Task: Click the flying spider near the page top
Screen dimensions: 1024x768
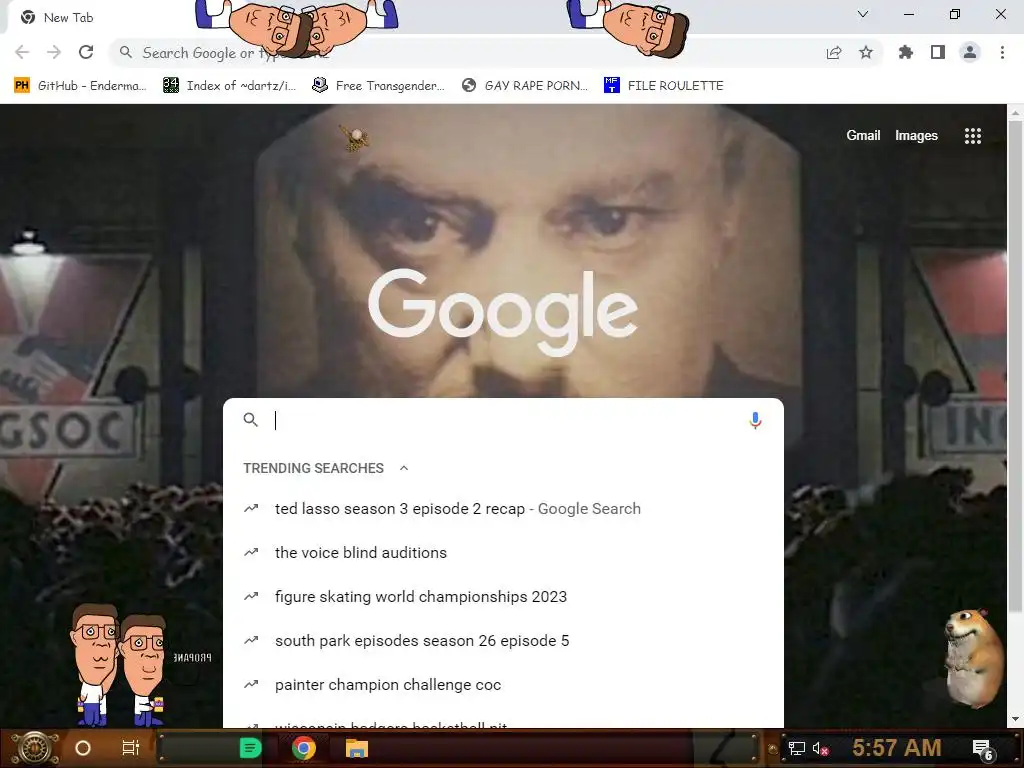Action: click(x=355, y=137)
